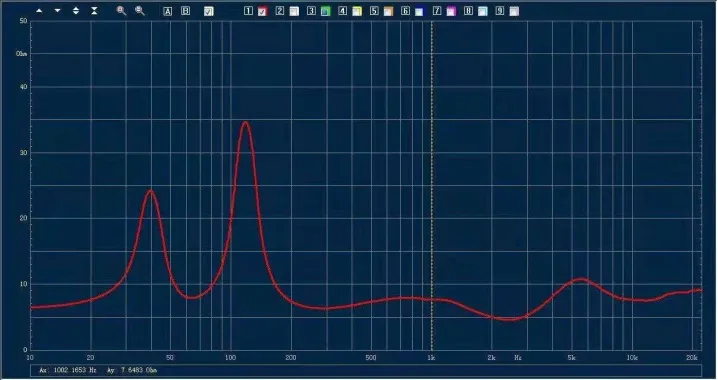Click the red curve's tallest peak near 120 Hz

pyautogui.click(x=246, y=123)
